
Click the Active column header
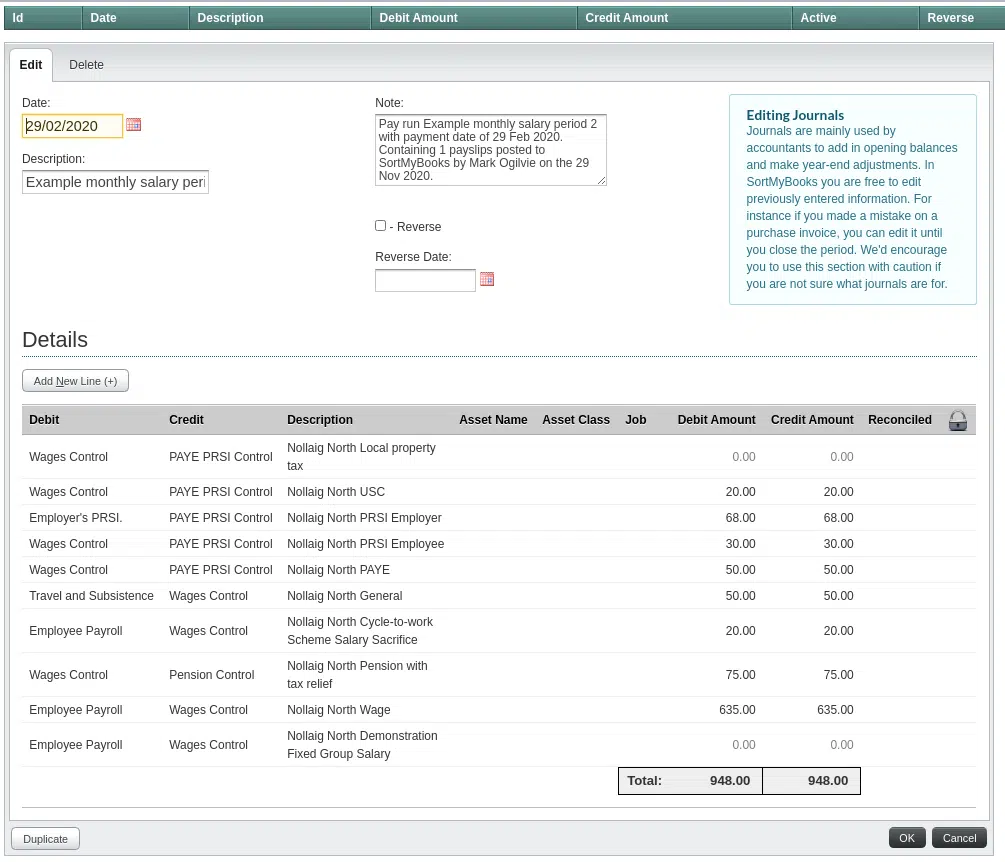[x=856, y=18]
